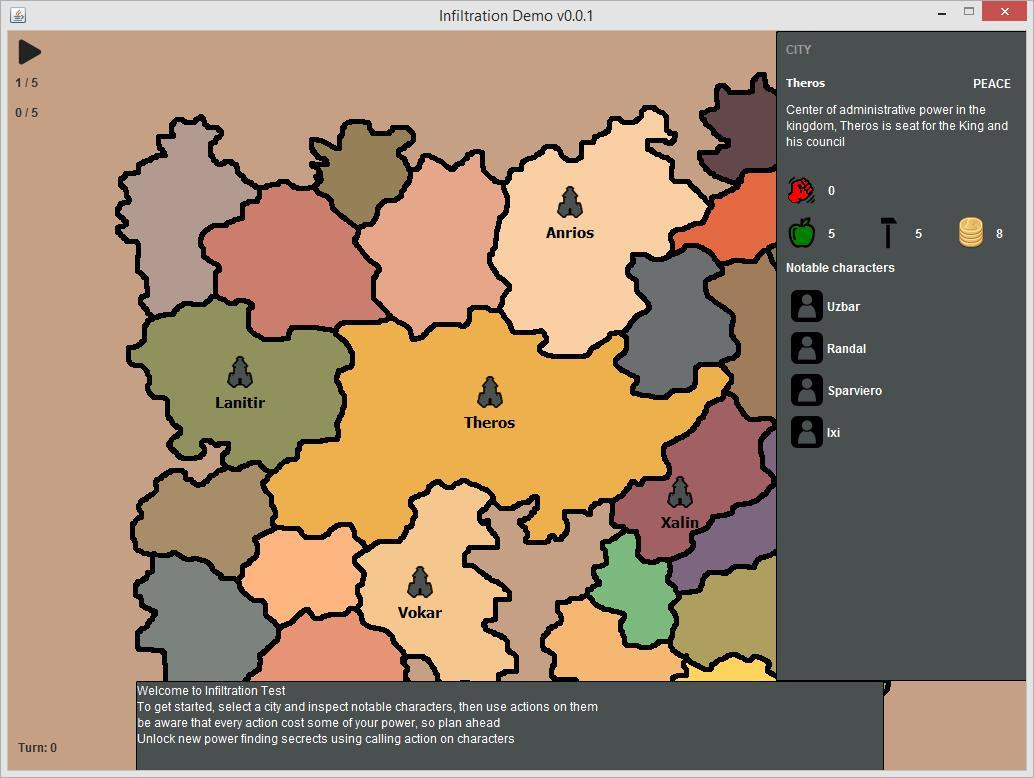This screenshot has height=778, width=1034.
Task: Click Uzbar's character portrait icon
Action: pos(806,306)
